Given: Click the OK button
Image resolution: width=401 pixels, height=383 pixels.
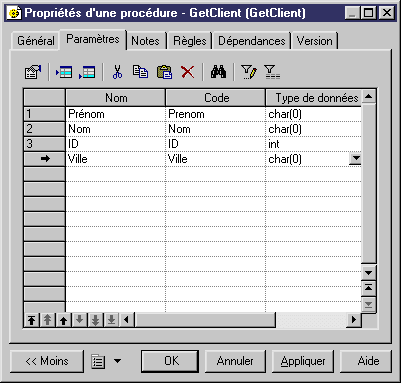Looking at the screenshot, I should click(x=170, y=361).
